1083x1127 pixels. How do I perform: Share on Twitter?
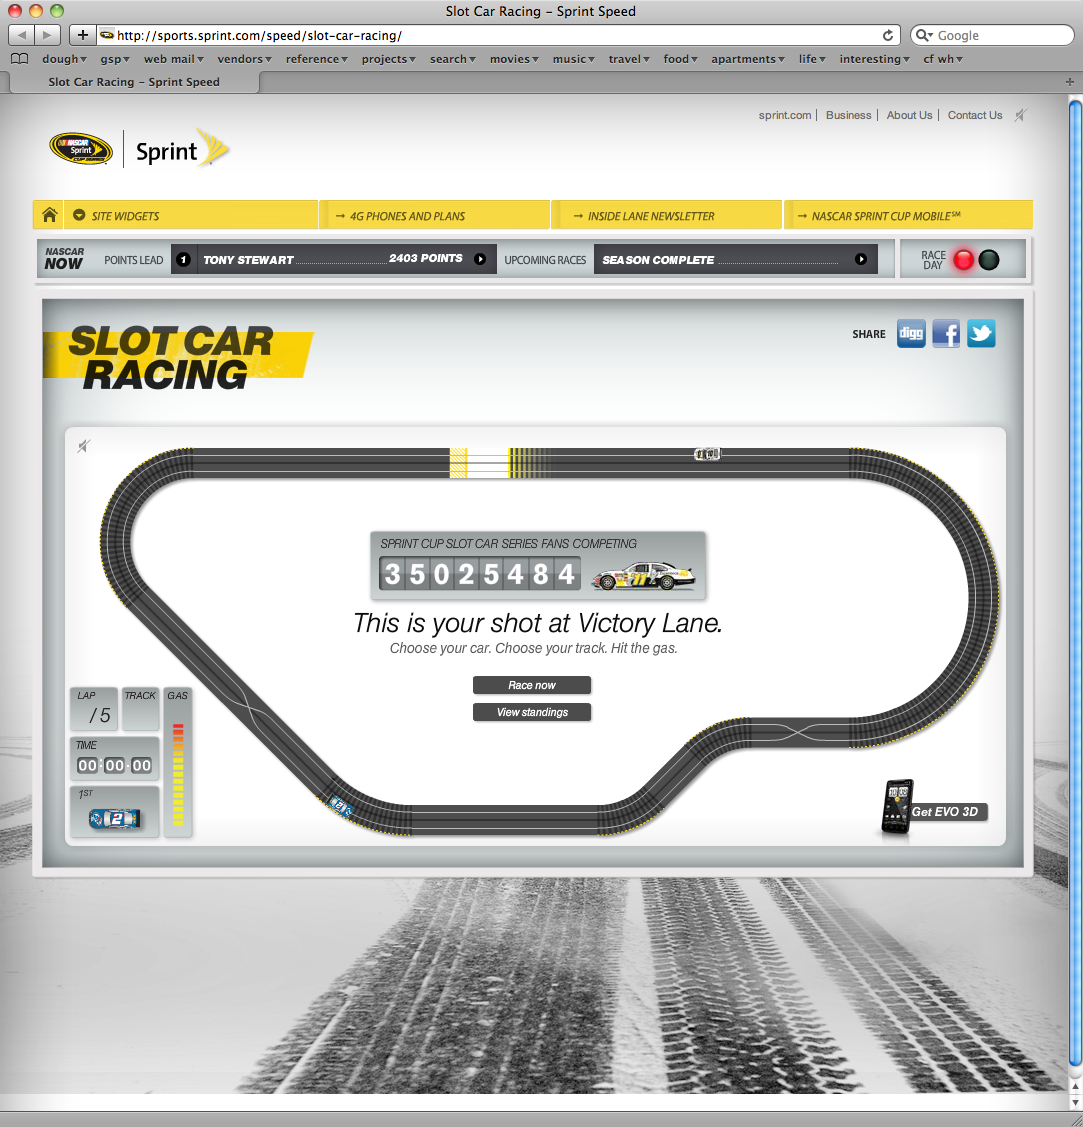click(x=981, y=334)
